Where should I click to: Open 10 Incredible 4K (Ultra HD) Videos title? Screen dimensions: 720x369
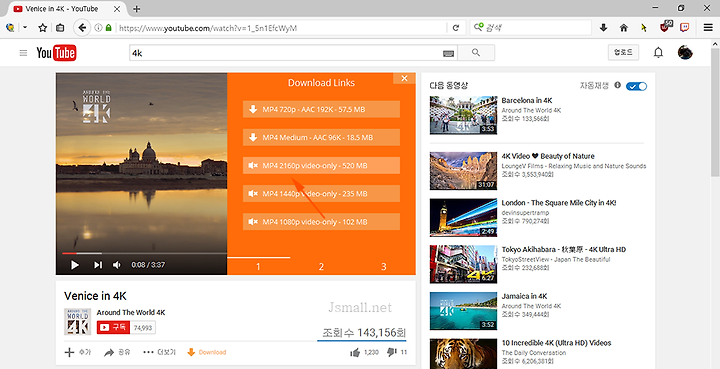pyautogui.click(x=556, y=343)
